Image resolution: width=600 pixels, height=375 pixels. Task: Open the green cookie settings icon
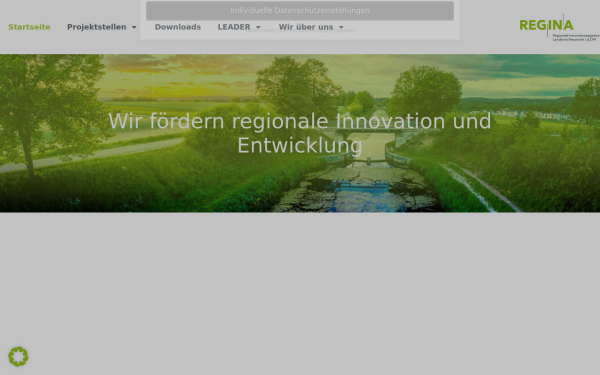click(18, 357)
